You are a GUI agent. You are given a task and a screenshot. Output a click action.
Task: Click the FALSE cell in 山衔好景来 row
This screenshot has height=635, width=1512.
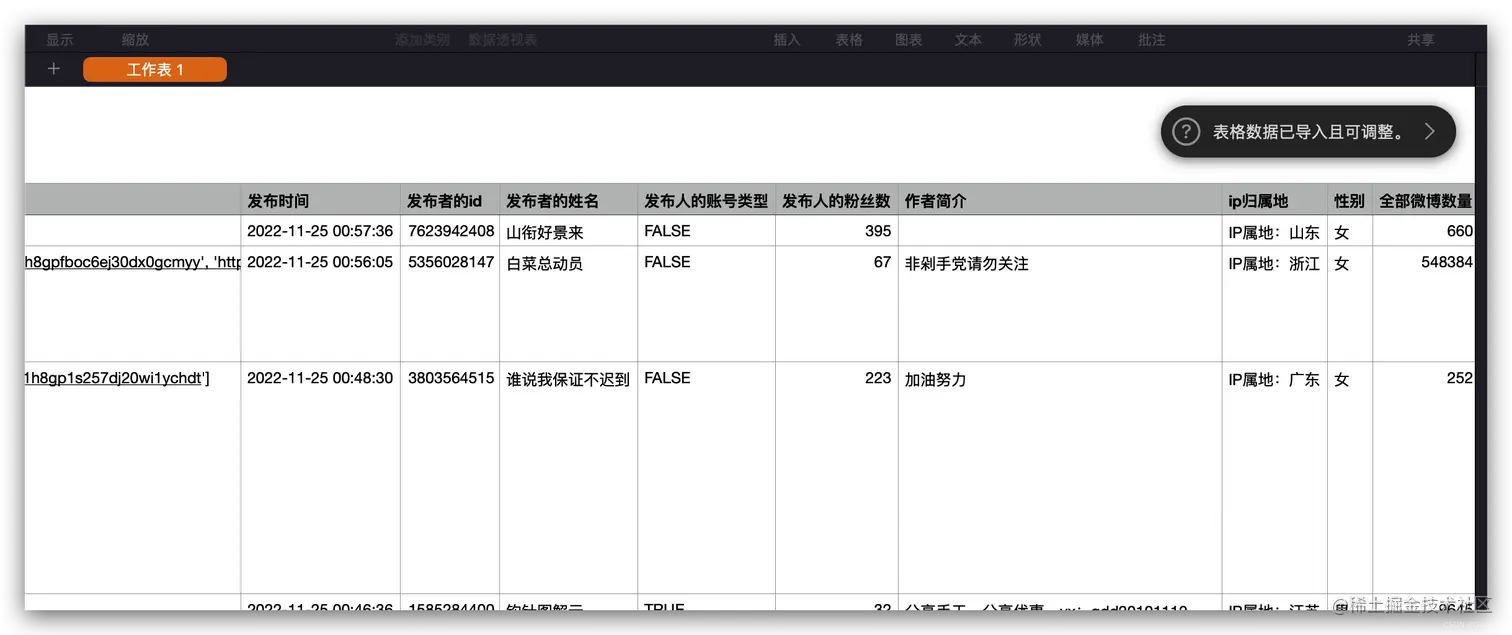[706, 231]
